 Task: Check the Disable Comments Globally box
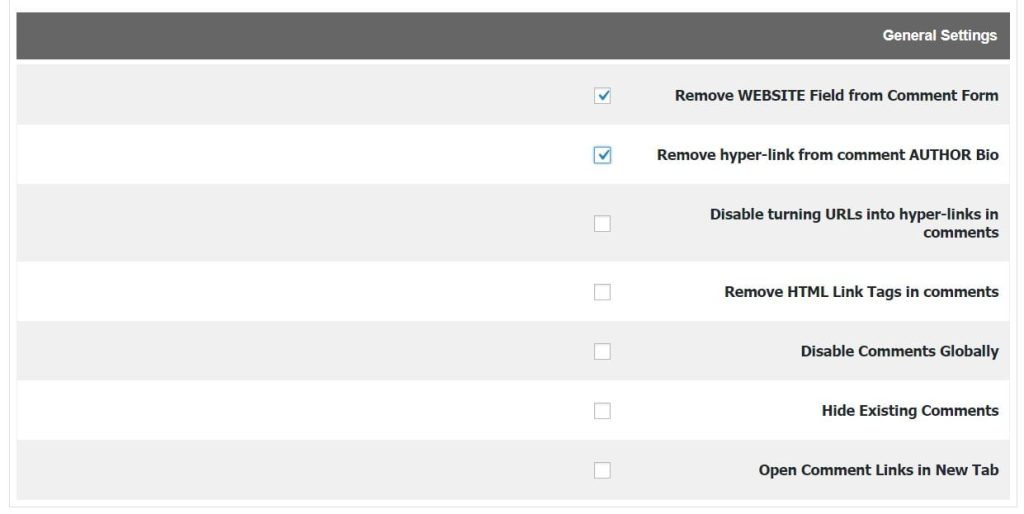[602, 351]
